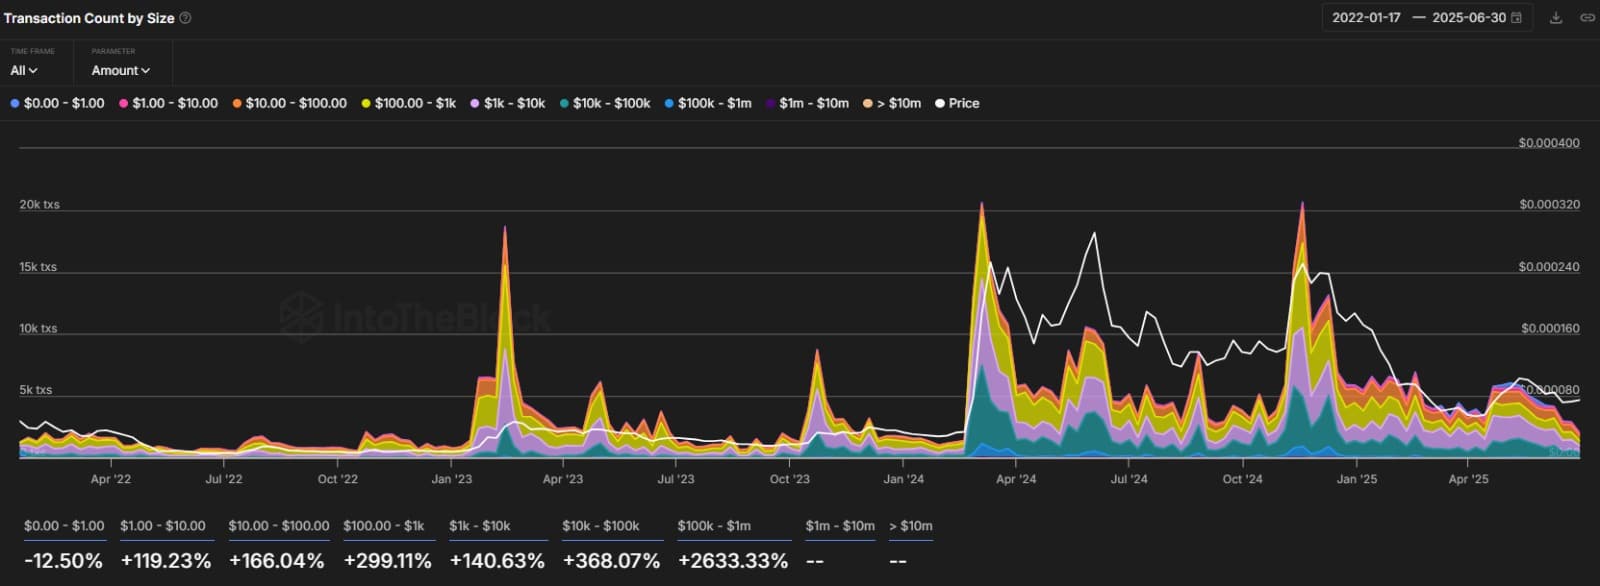This screenshot has width=1600, height=586.
Task: Click the calendar icon in date range
Action: pyautogui.click(x=1516, y=18)
